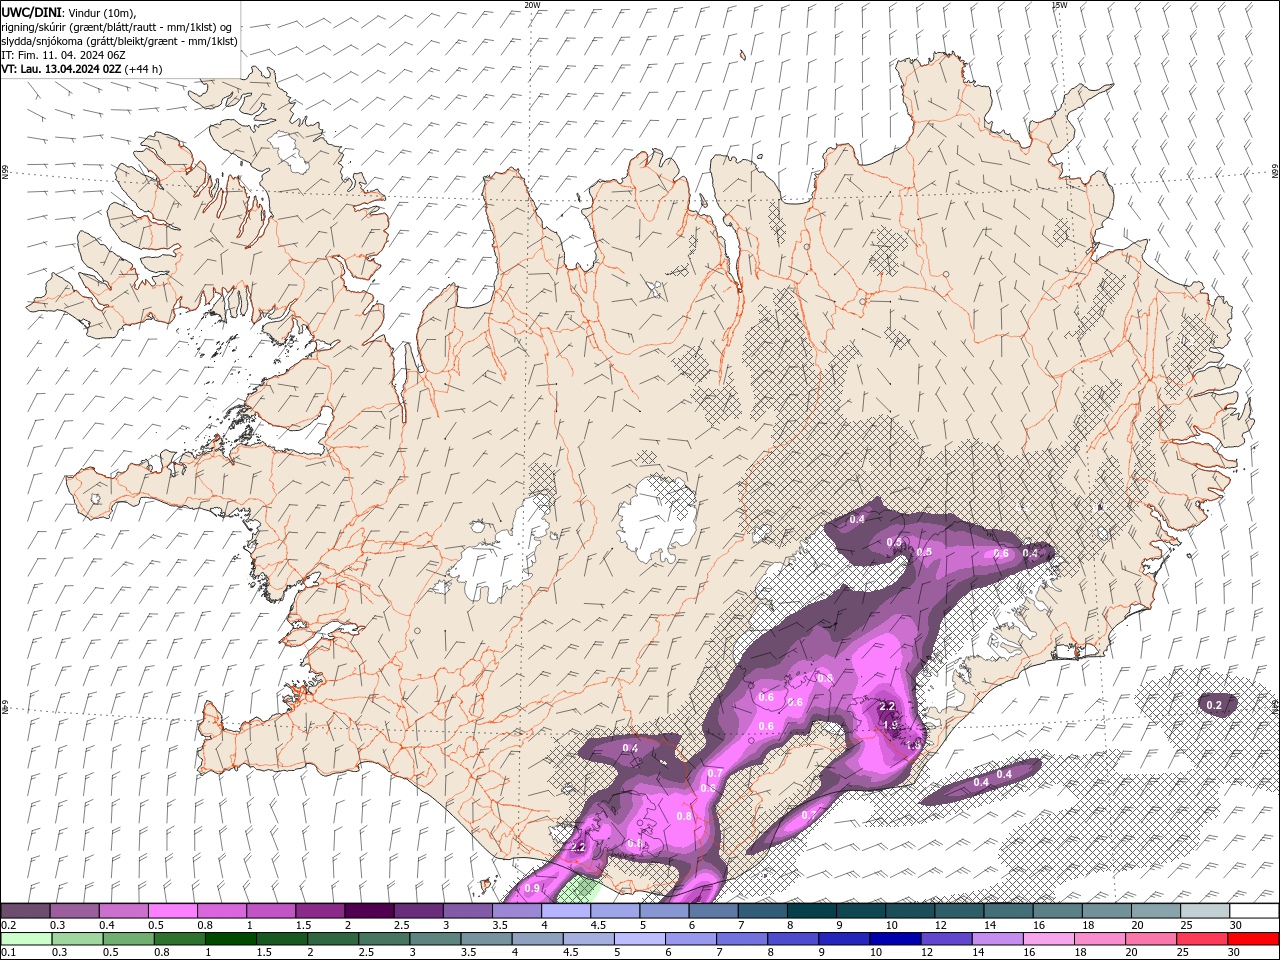Select the lower legend swatch starting at 25
Screen dimensions: 1280x960
click(1202, 939)
